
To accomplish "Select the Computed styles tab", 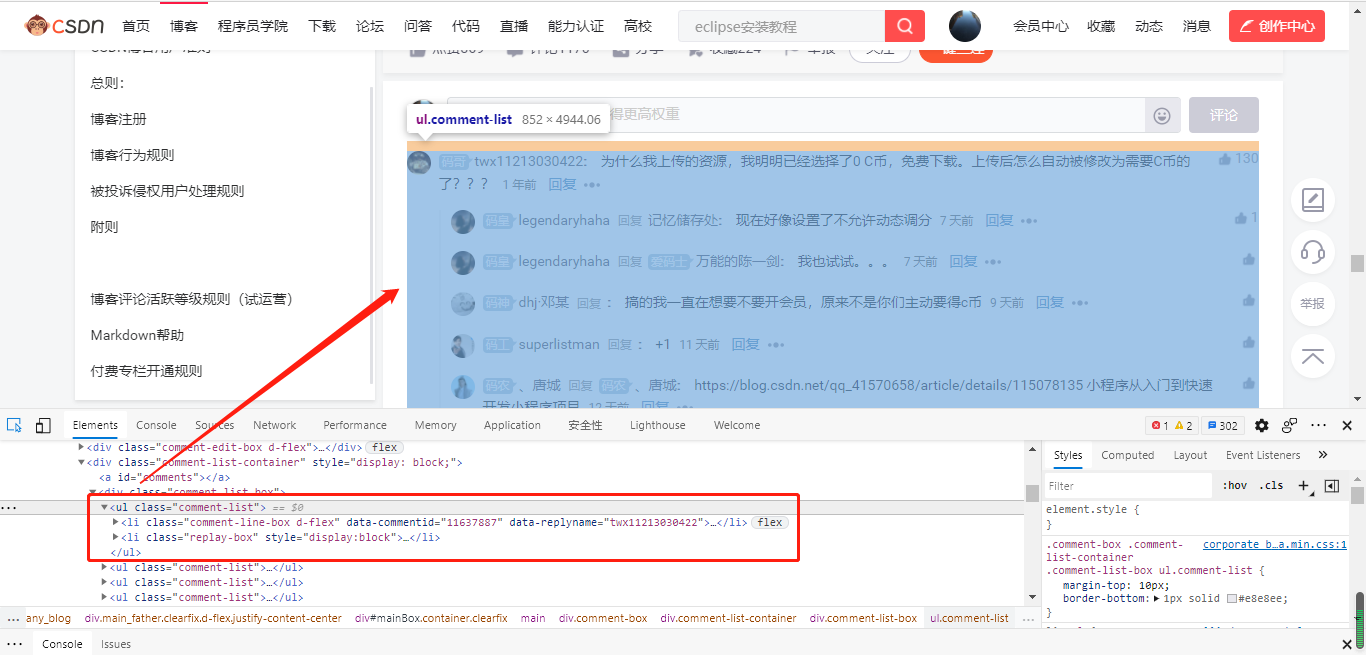I will [1128, 455].
